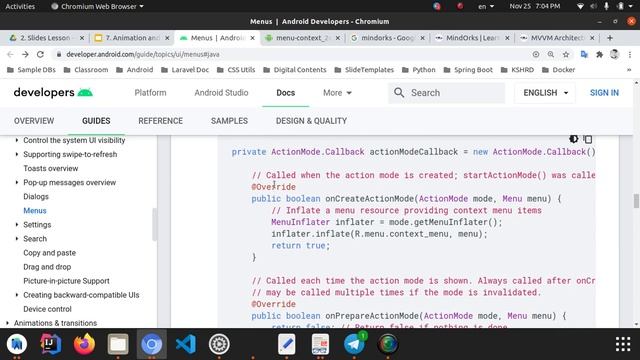Open the Device control guide
This screenshot has width=640, height=360.
point(47,309)
